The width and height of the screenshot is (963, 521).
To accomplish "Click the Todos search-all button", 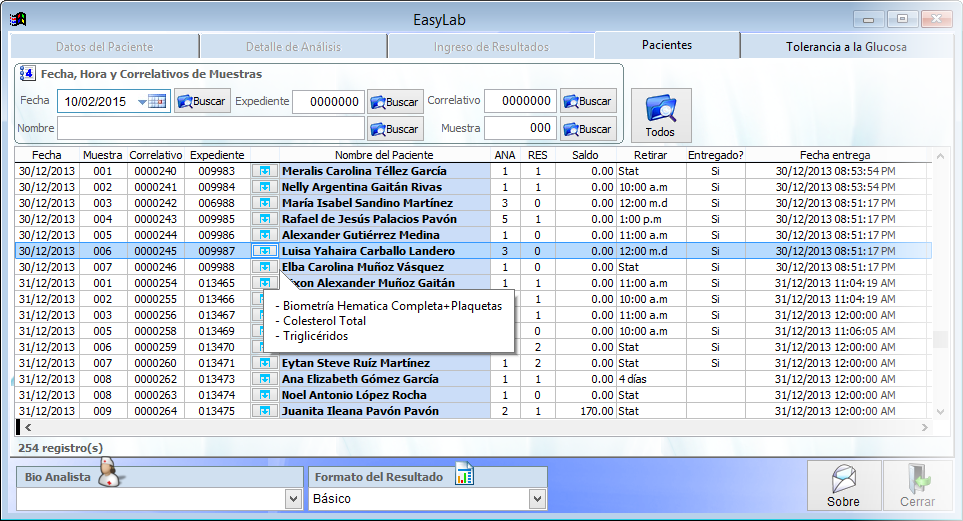I will pyautogui.click(x=660, y=115).
